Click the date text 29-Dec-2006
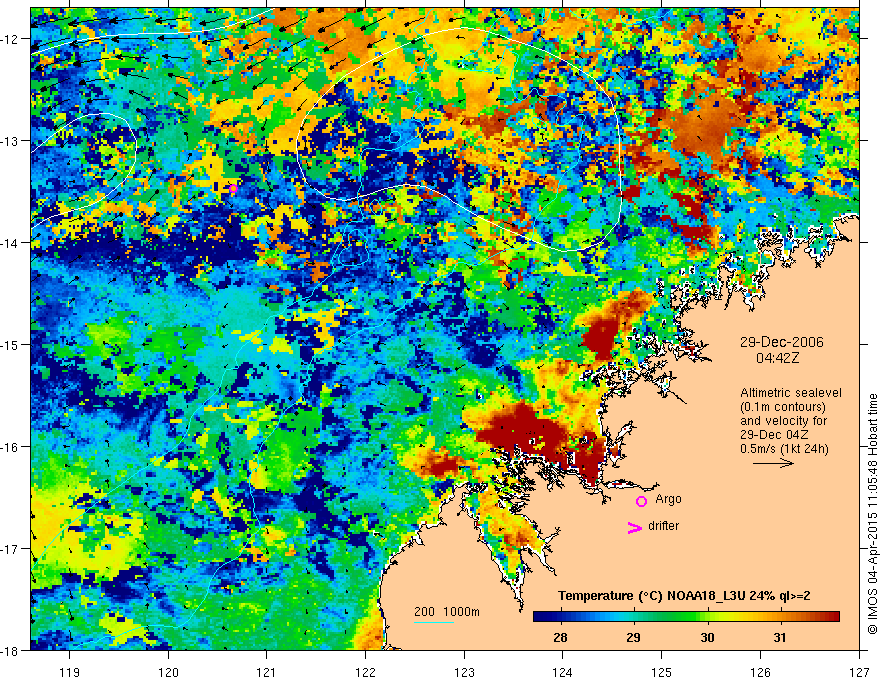Image resolution: width=880 pixels, height=680 pixels. pyautogui.click(x=781, y=342)
